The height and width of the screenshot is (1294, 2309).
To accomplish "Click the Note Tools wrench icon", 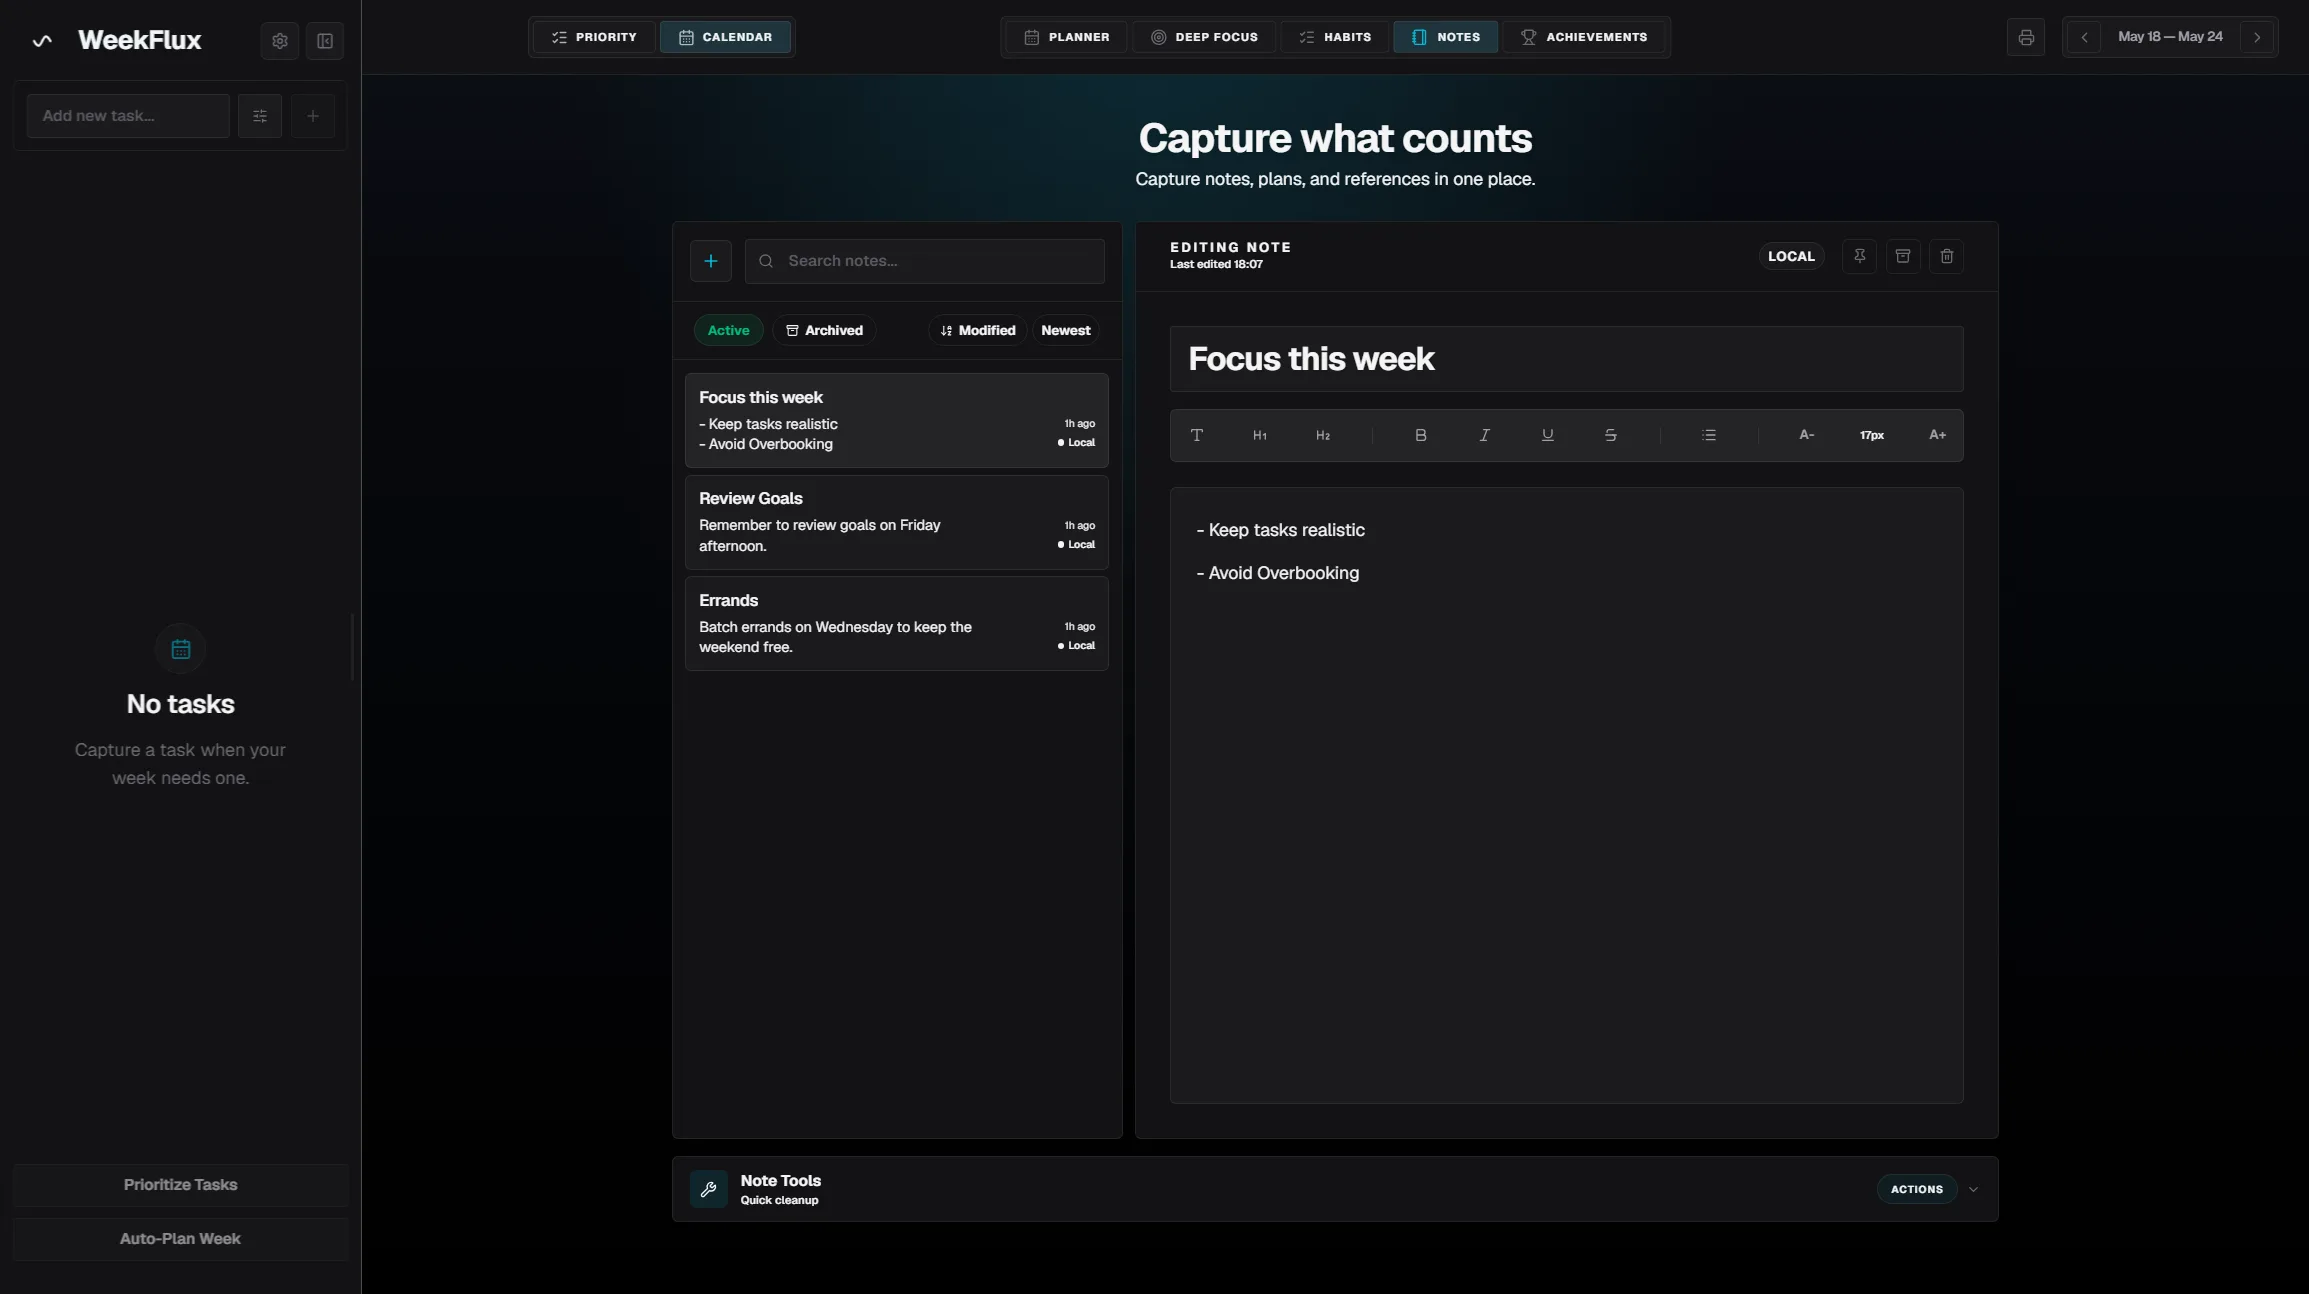I will pos(709,1189).
